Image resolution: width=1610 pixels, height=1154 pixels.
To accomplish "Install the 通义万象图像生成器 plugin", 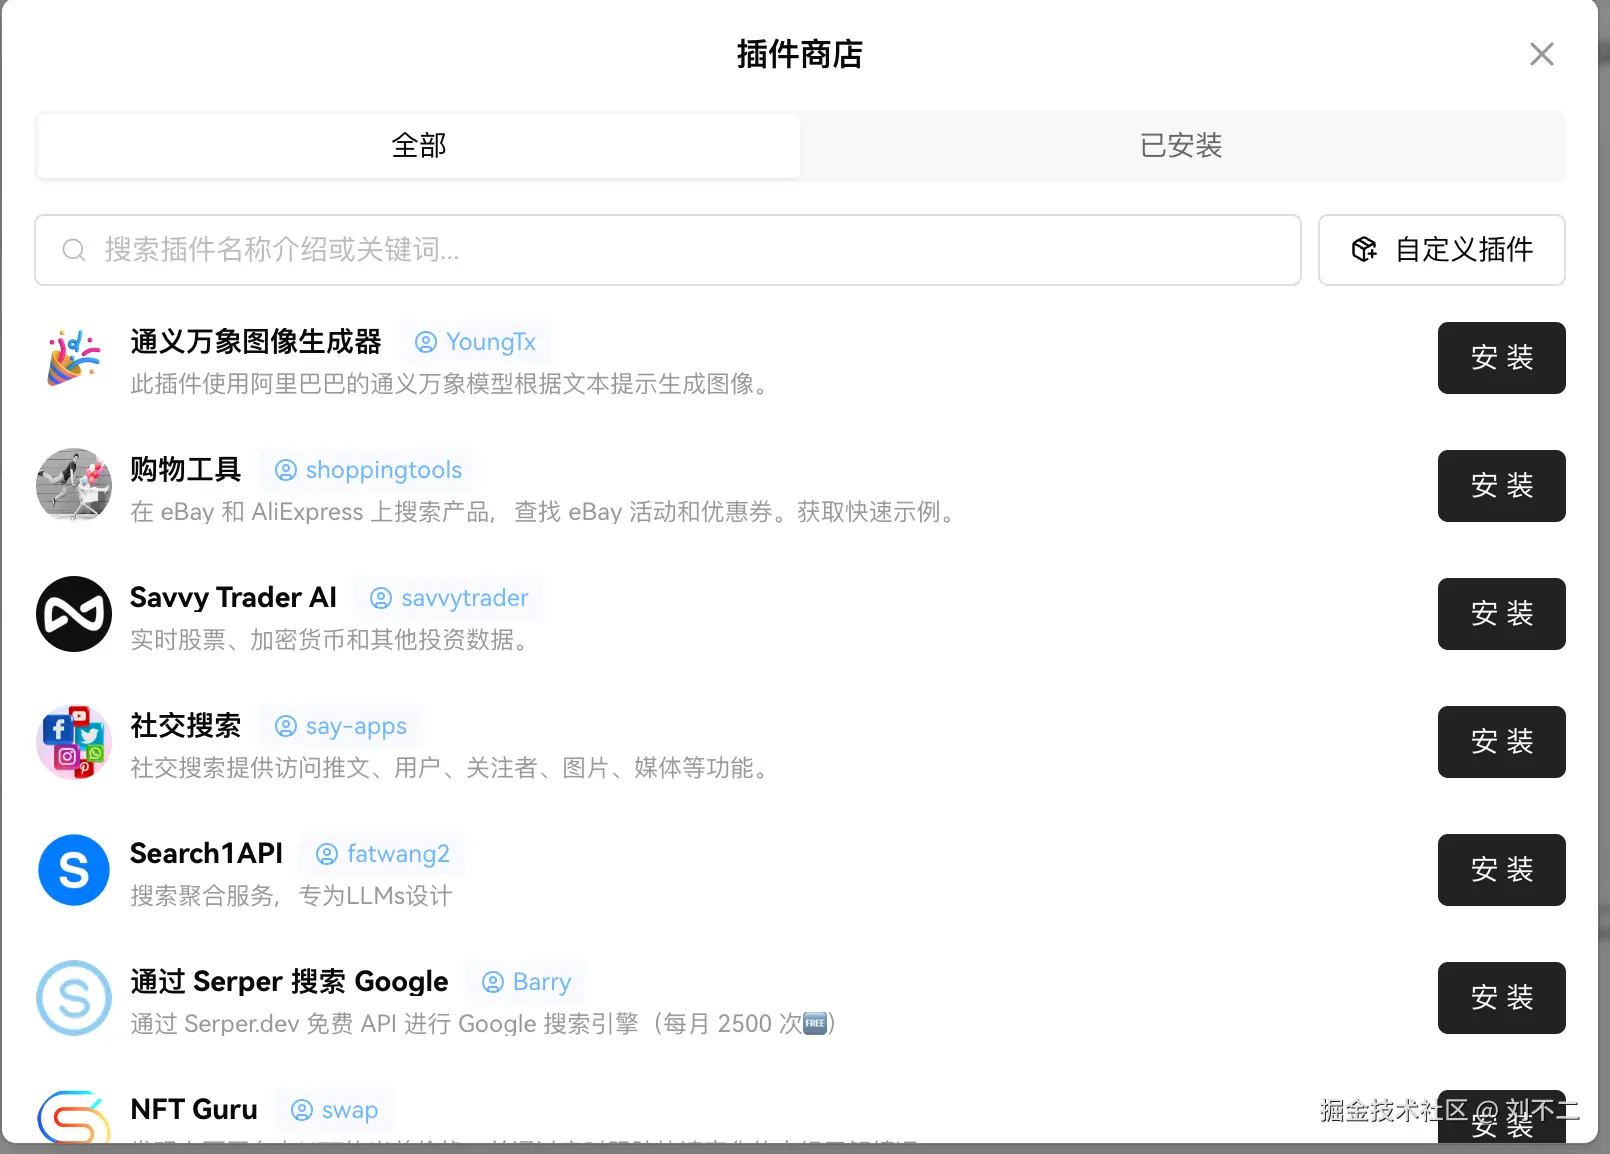I will pyautogui.click(x=1502, y=358).
